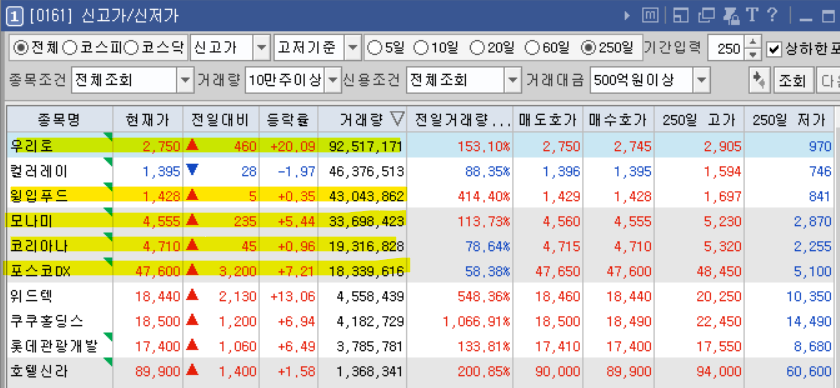Sort by the 전일대비 column header
Screen dimensions: 840x388
(220, 120)
